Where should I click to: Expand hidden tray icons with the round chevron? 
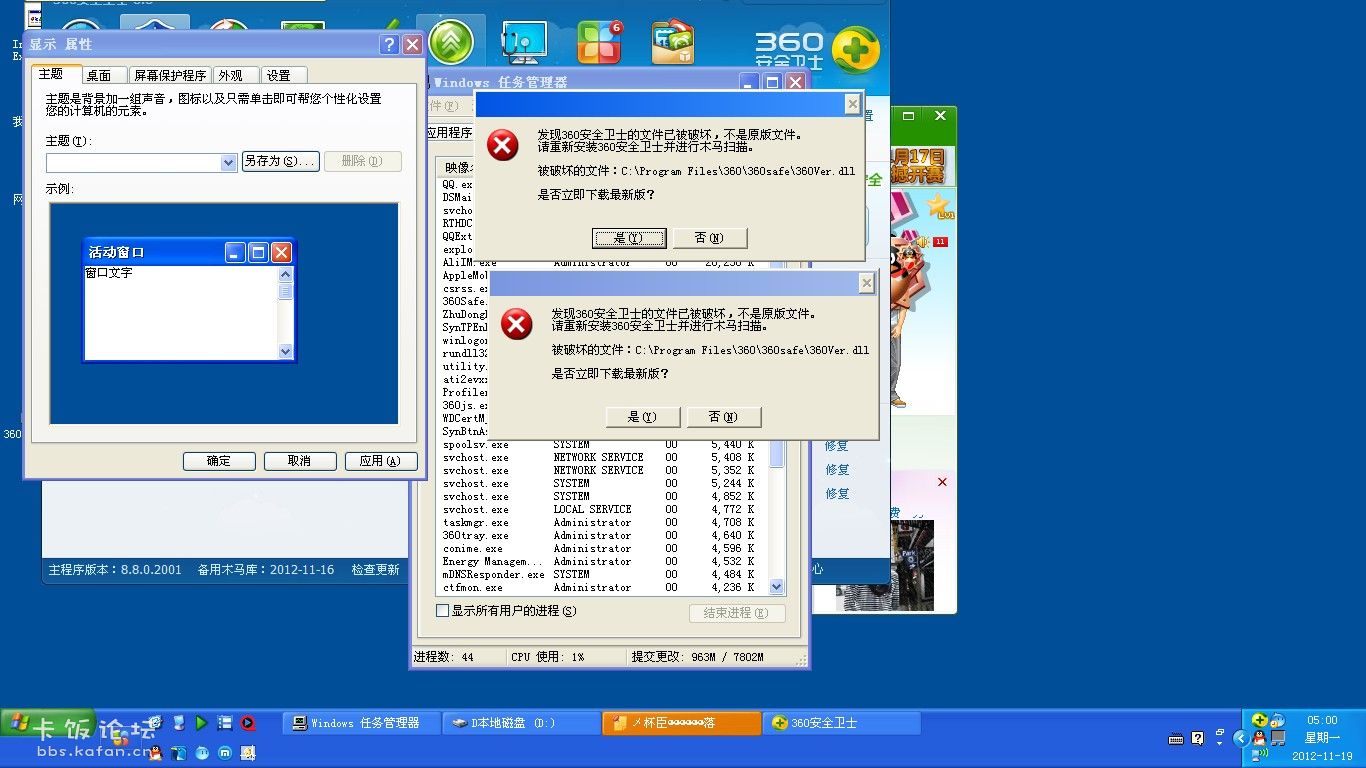(x=1241, y=738)
